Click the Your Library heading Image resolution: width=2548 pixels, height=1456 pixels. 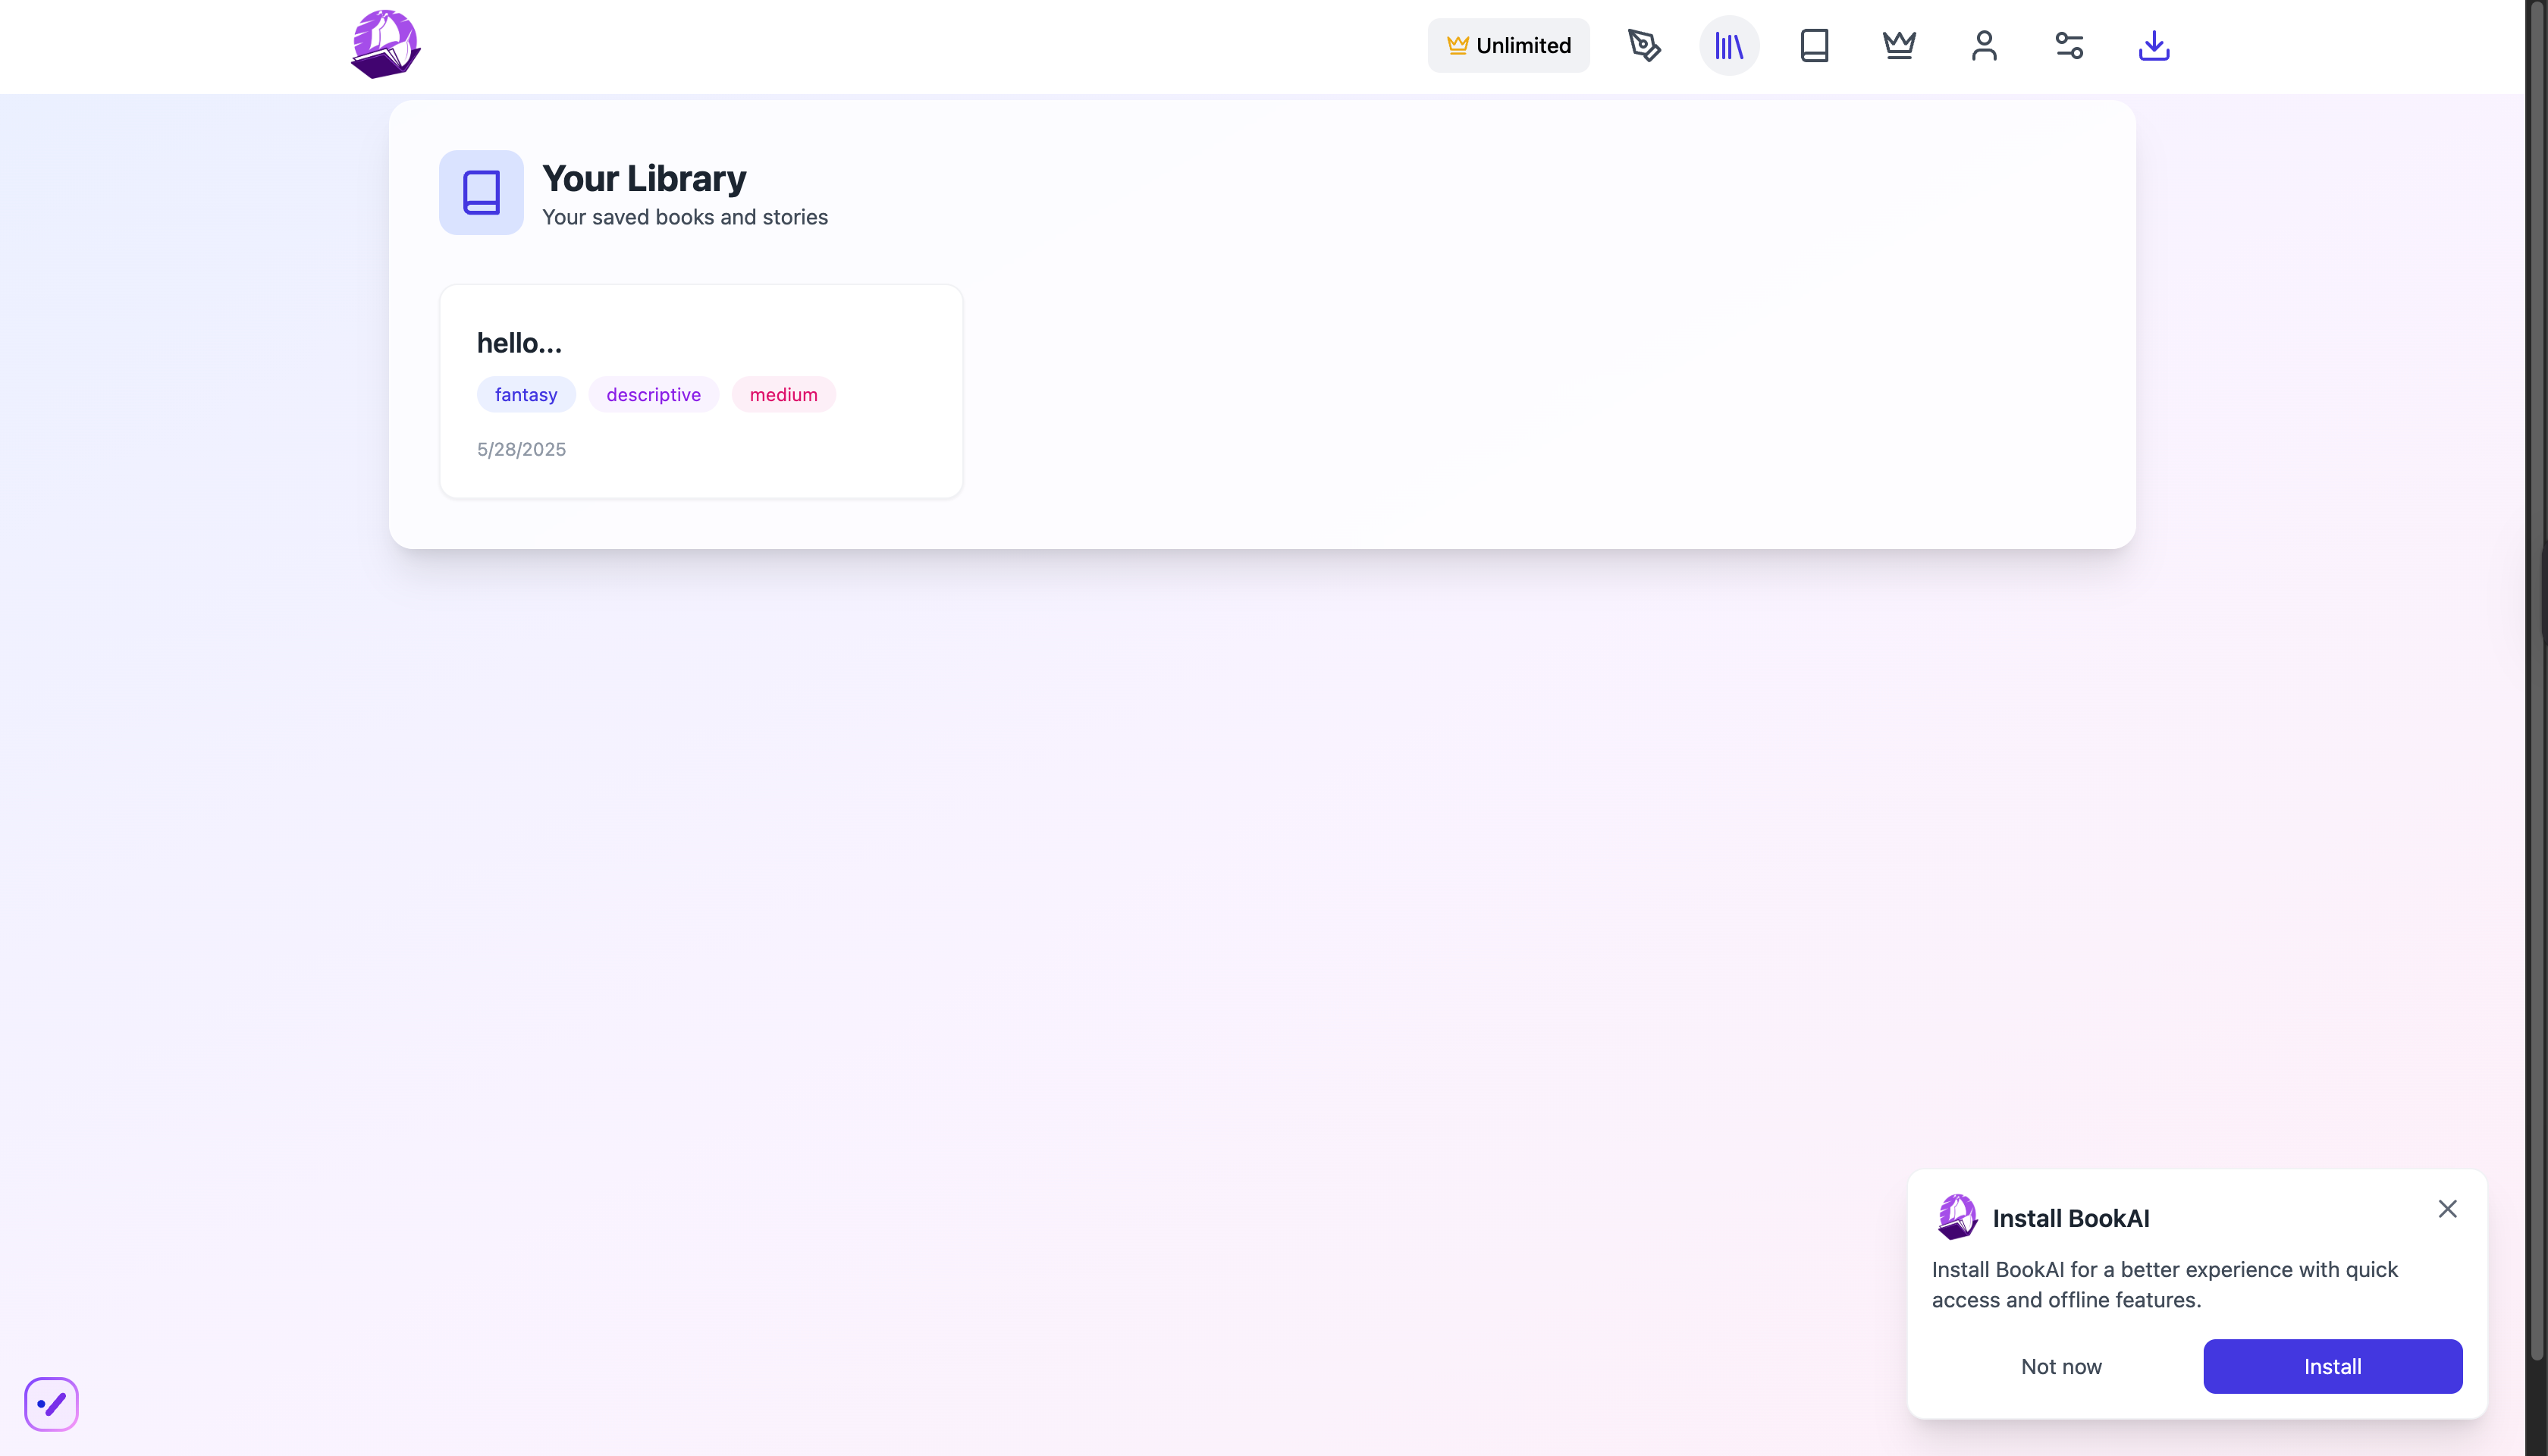[644, 178]
